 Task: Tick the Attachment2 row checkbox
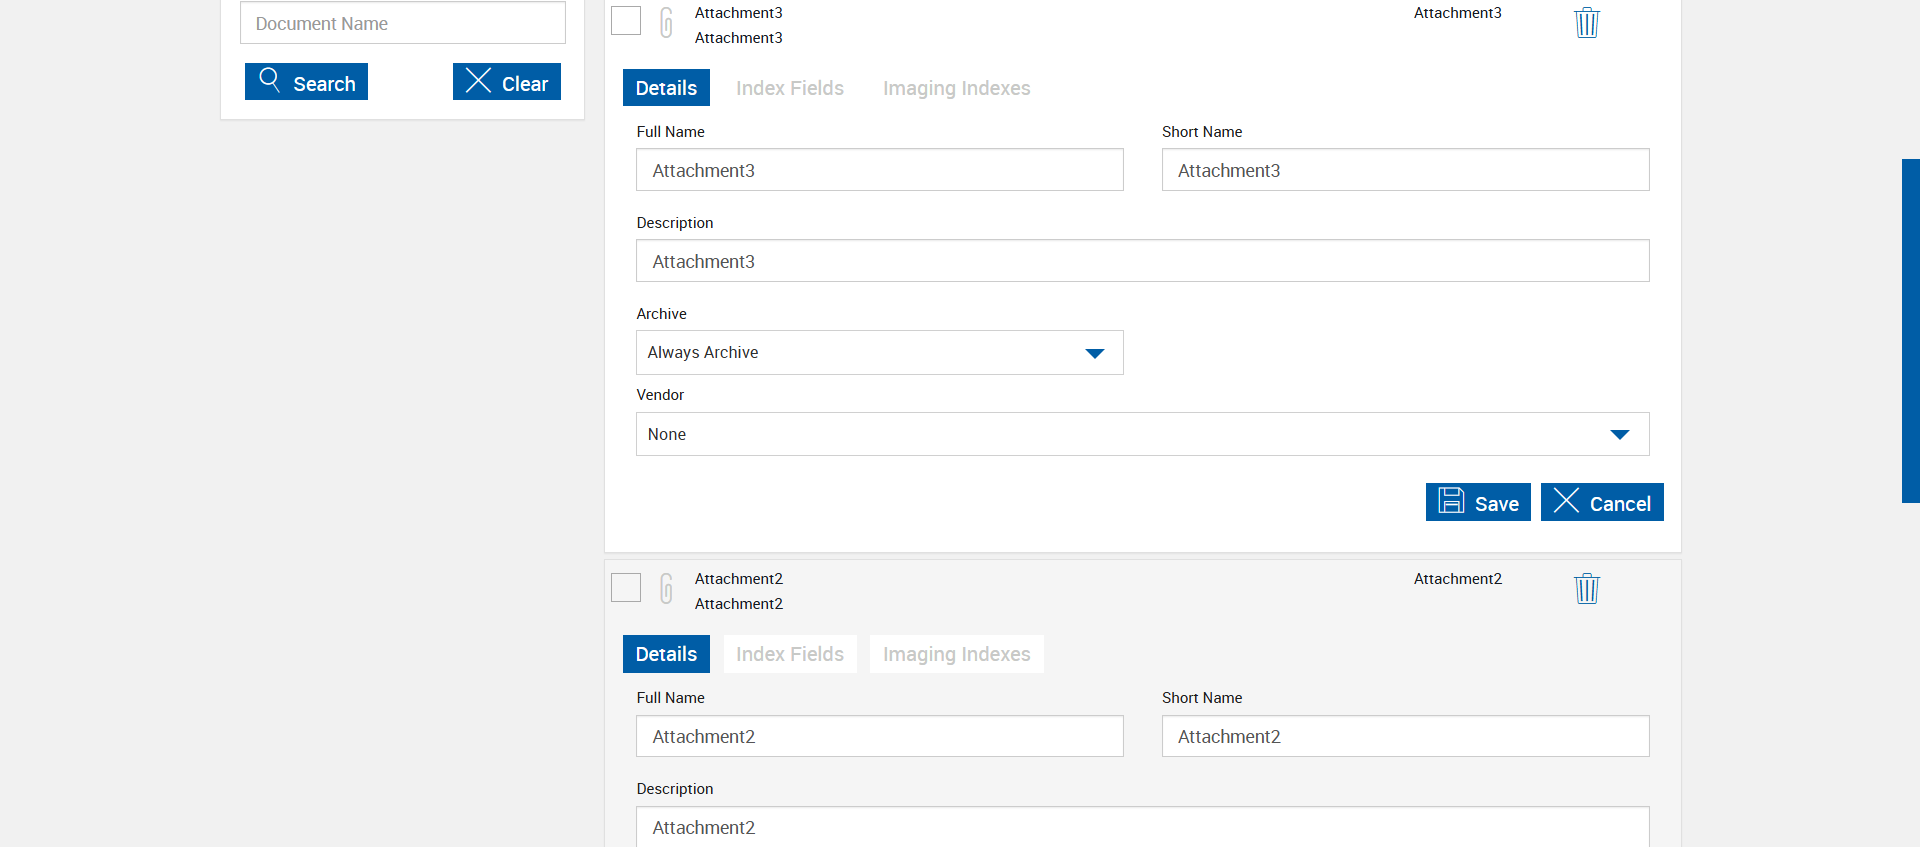(626, 587)
